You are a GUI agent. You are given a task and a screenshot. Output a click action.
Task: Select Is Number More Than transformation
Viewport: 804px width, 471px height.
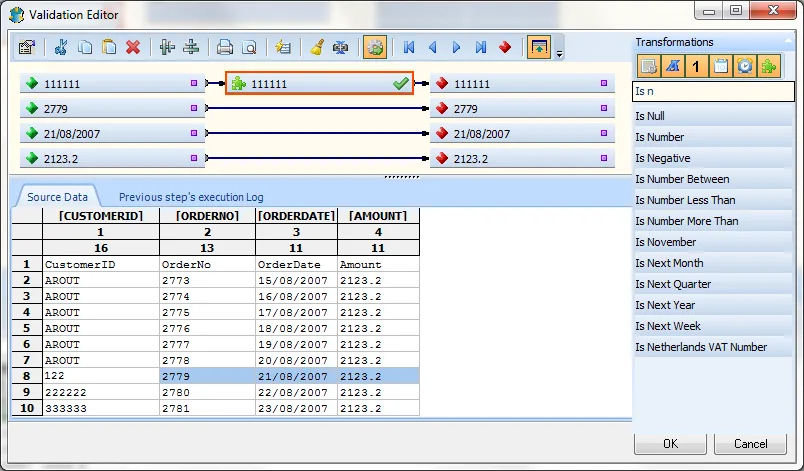713,221
